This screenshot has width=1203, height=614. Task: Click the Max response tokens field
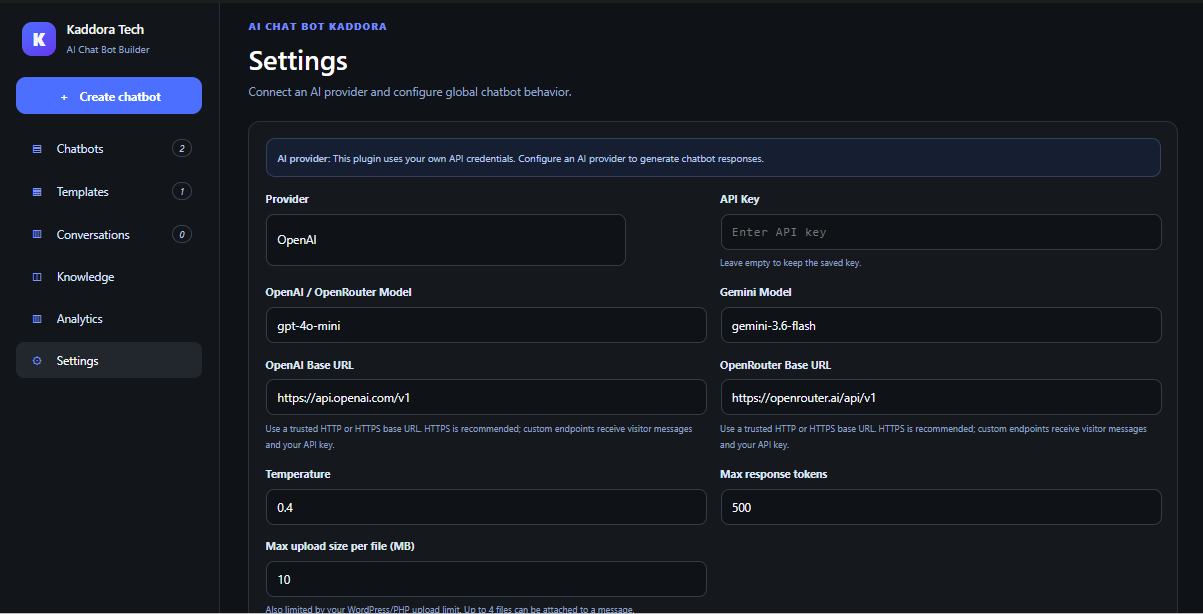point(941,507)
